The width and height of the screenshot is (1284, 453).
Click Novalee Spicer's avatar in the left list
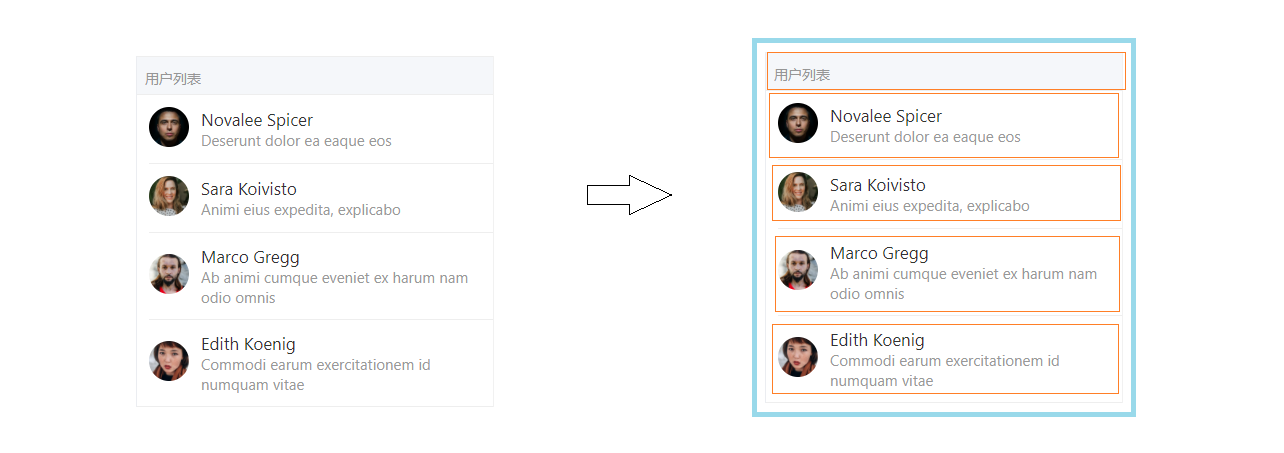point(169,127)
